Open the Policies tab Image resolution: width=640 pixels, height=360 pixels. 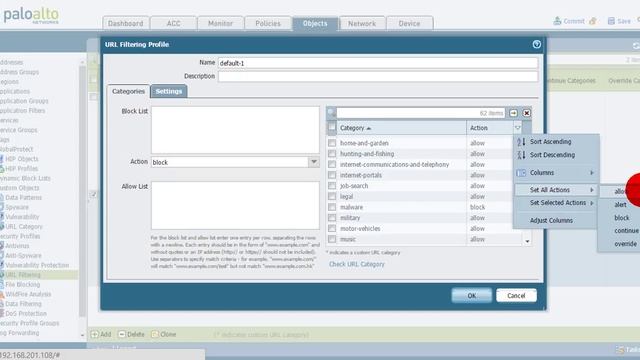[x=268, y=23]
